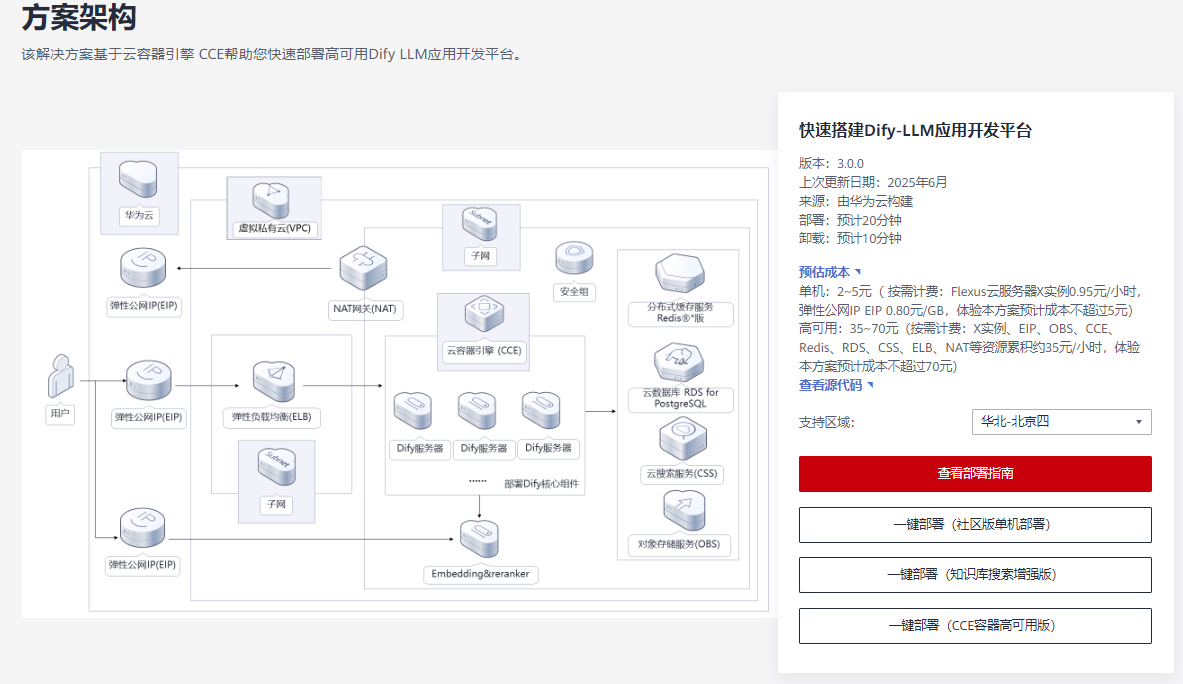Click the red 查看部署指南 button
This screenshot has height=684, width=1183.
[x=975, y=474]
